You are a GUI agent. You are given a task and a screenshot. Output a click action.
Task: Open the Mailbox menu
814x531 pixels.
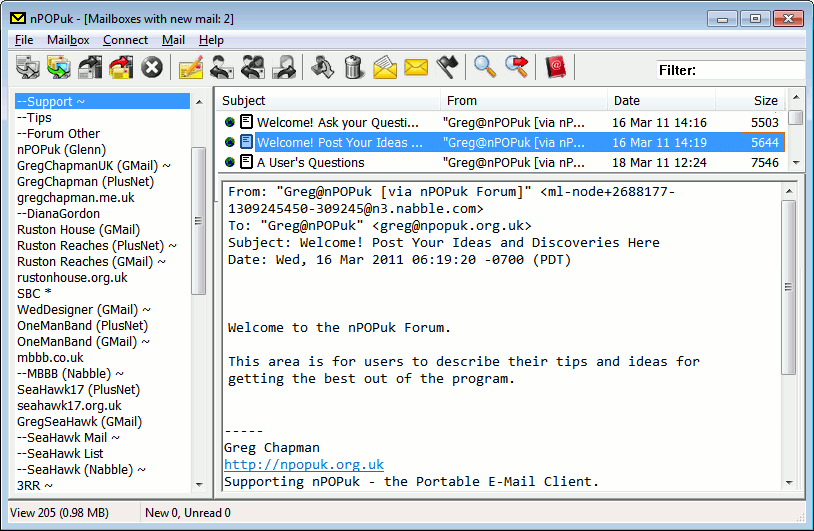coord(68,40)
